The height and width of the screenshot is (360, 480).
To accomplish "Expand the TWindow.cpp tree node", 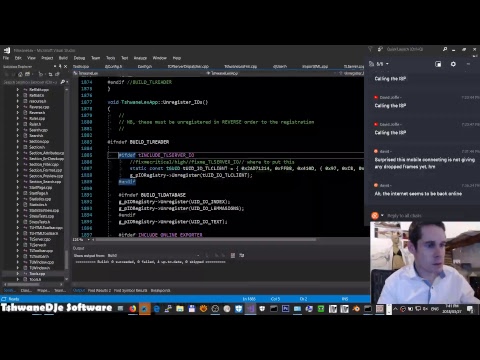I will (18, 262).
